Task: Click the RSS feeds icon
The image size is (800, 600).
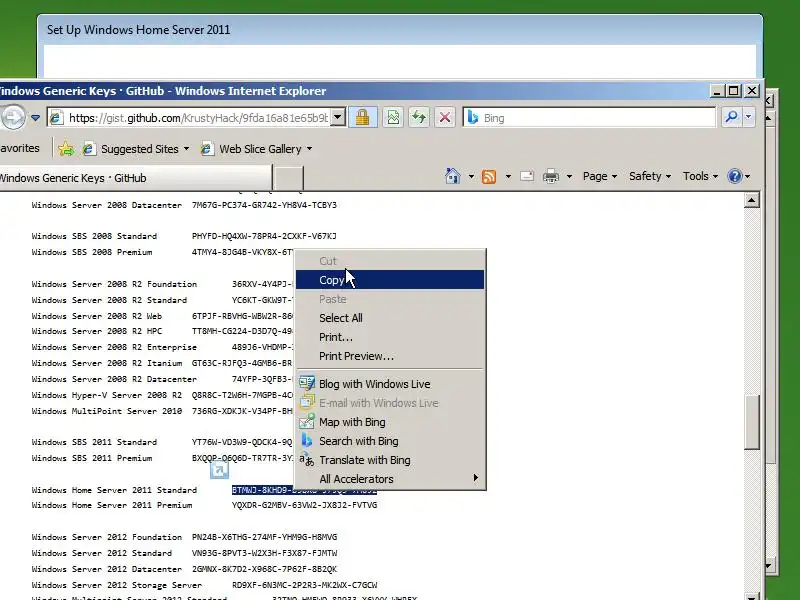Action: tap(489, 177)
